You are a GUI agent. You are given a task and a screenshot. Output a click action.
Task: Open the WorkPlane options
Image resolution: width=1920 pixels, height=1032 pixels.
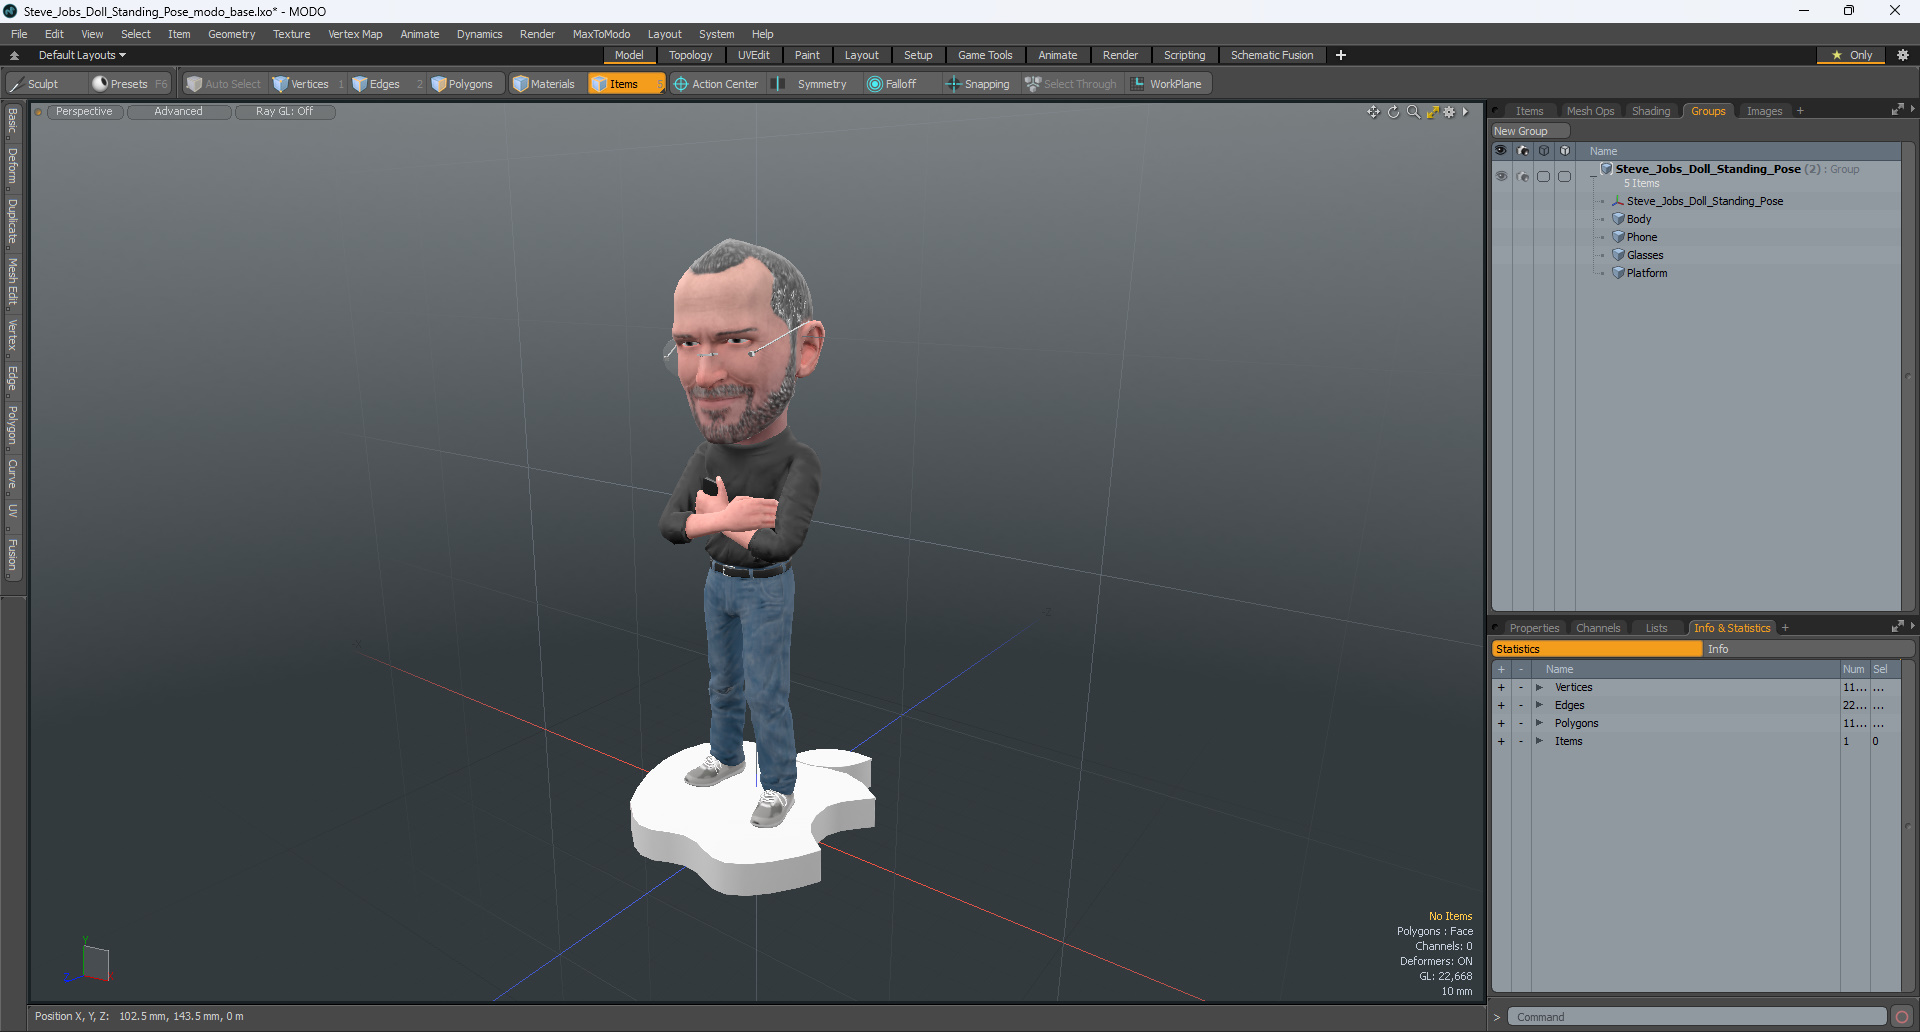(1167, 84)
